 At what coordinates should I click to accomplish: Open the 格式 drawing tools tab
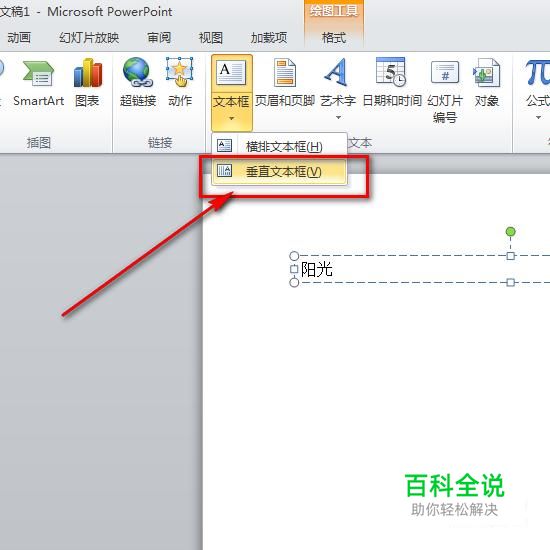pos(334,38)
